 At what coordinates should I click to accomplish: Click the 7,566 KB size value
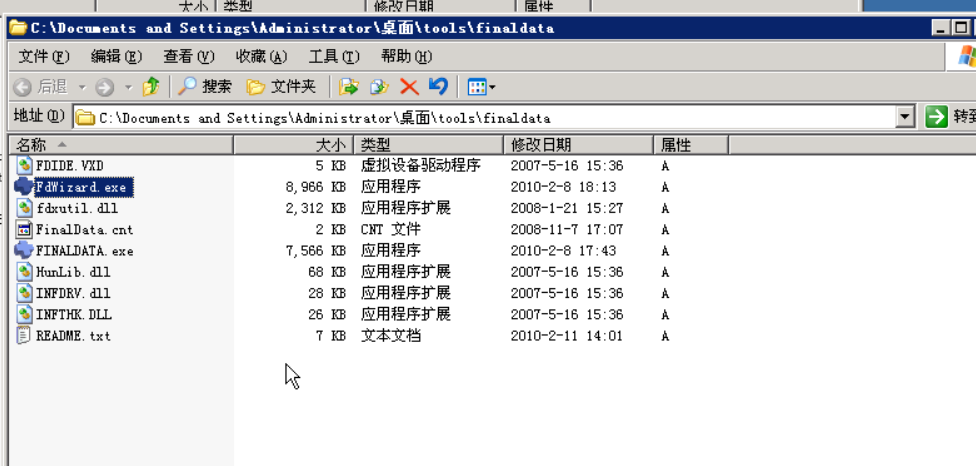click(316, 251)
